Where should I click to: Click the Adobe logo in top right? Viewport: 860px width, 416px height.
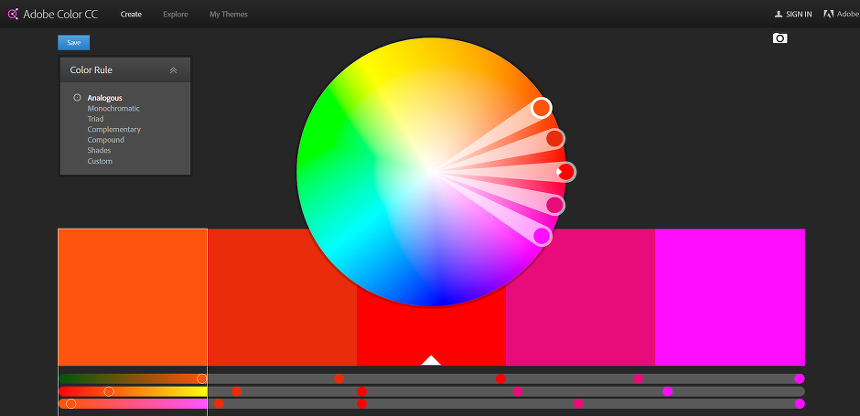pos(828,14)
